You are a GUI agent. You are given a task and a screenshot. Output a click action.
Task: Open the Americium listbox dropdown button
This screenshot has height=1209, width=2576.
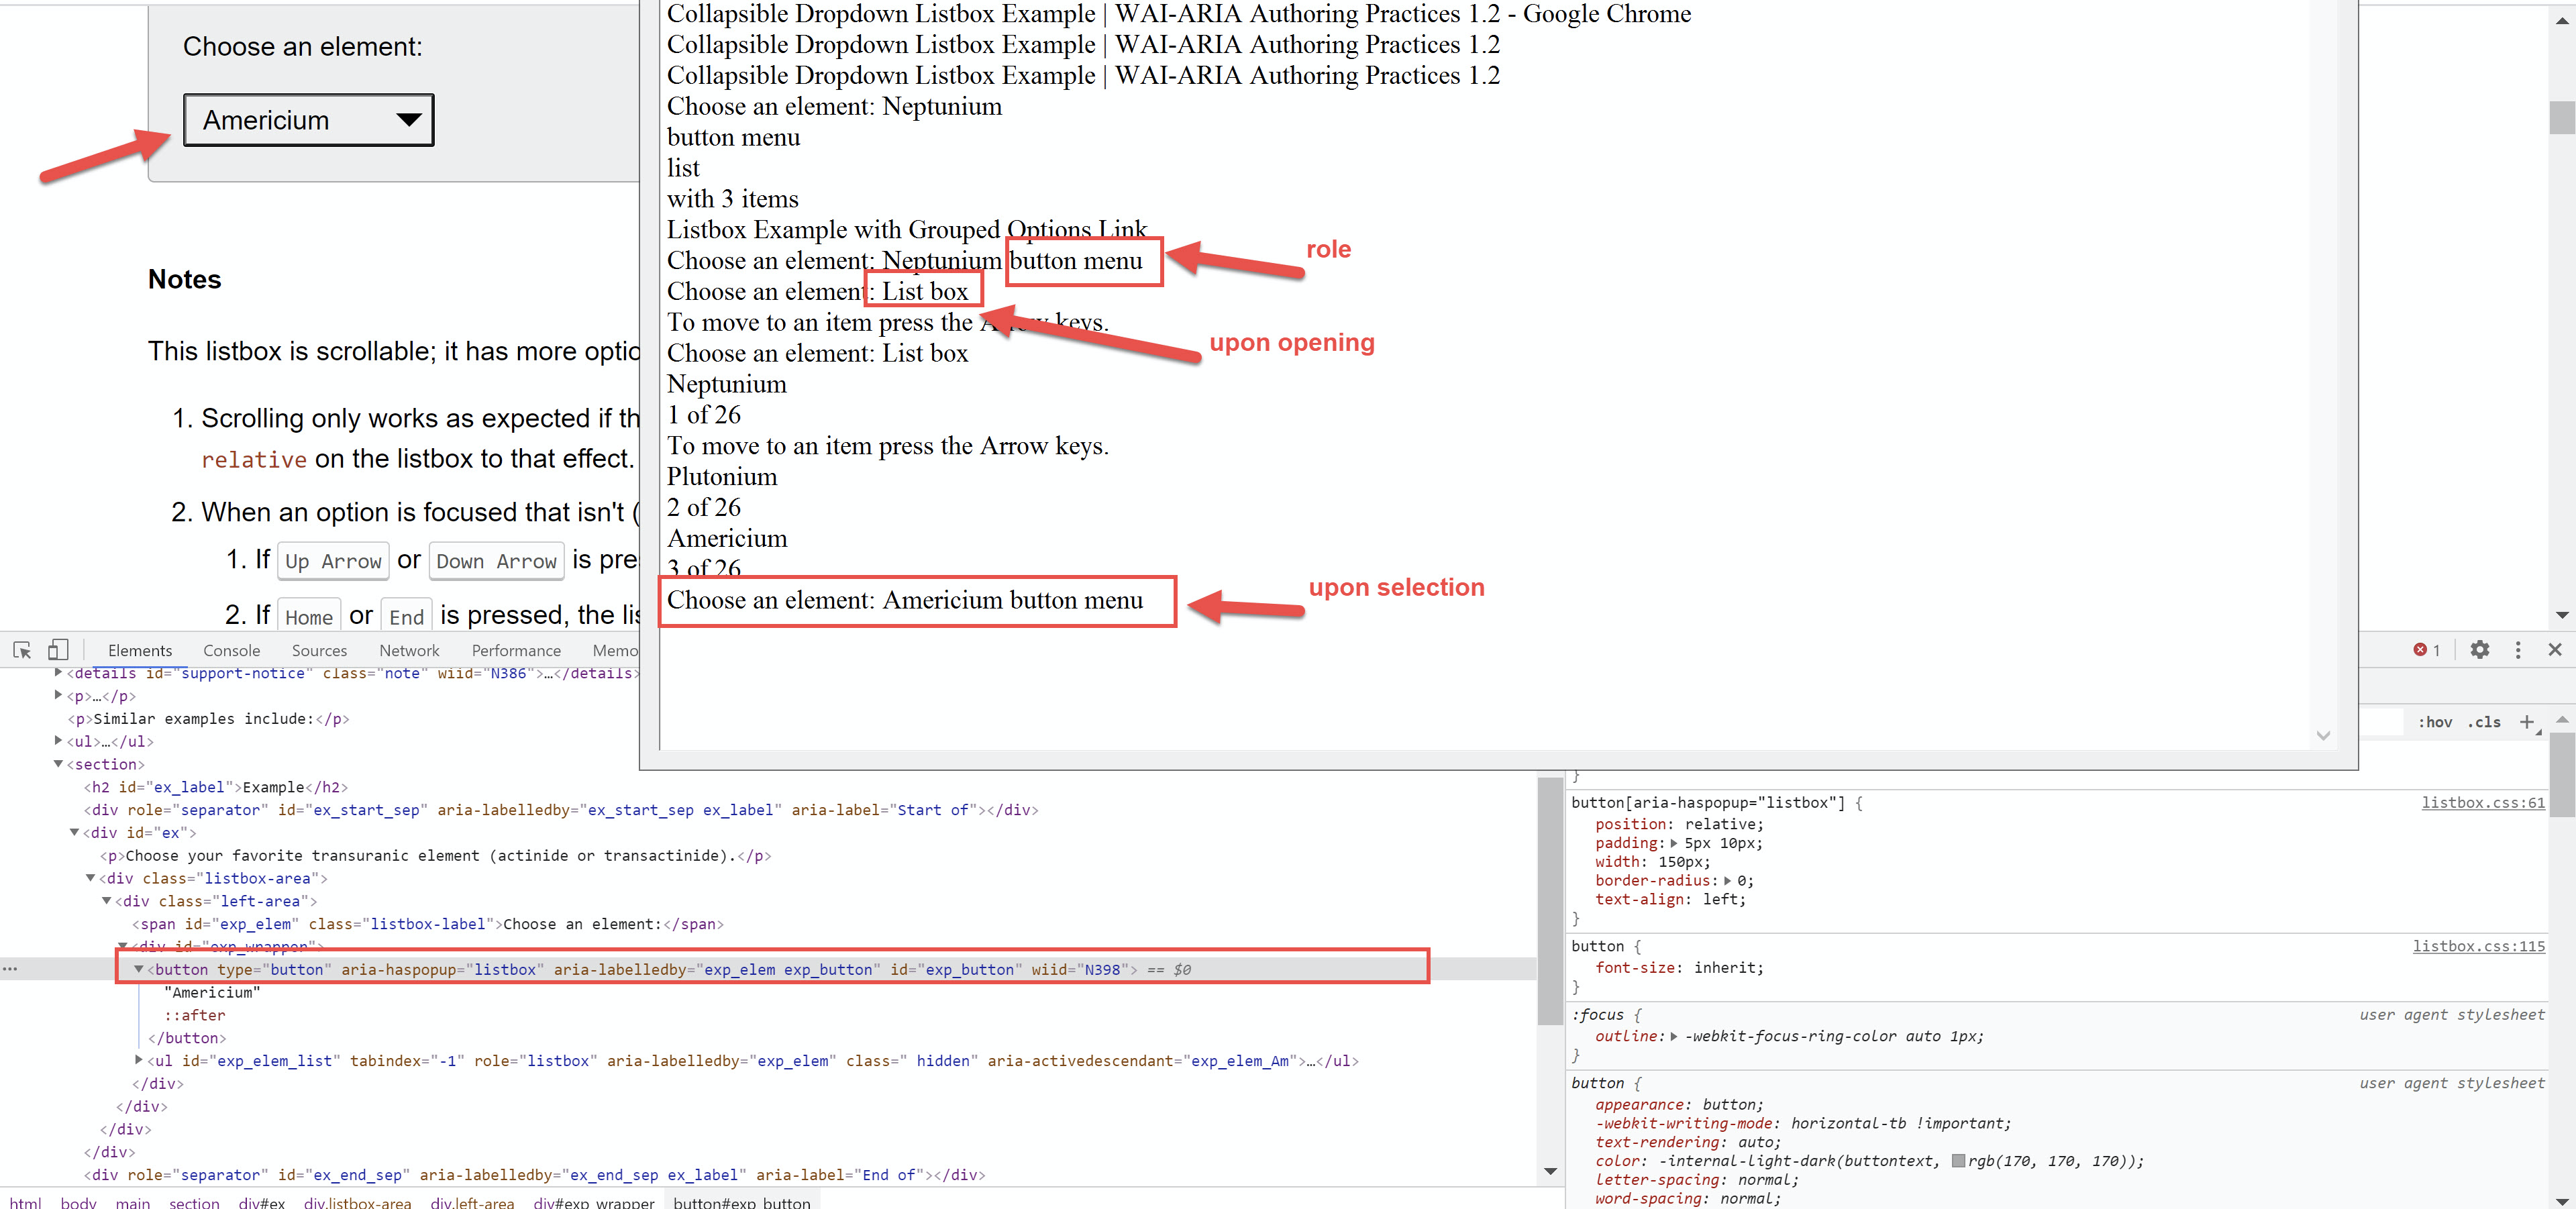pyautogui.click(x=308, y=120)
